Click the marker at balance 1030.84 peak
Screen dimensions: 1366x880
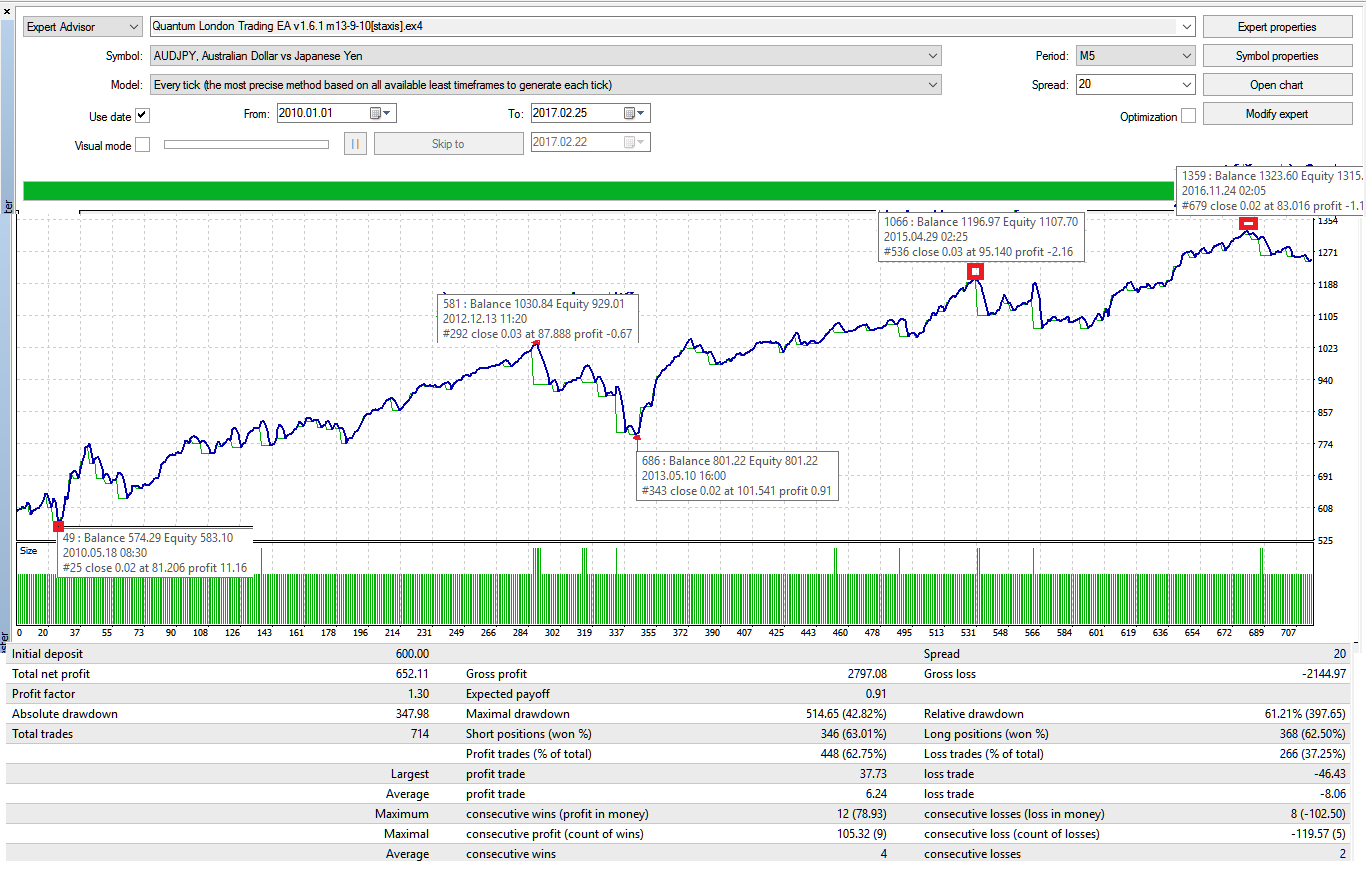pos(536,343)
